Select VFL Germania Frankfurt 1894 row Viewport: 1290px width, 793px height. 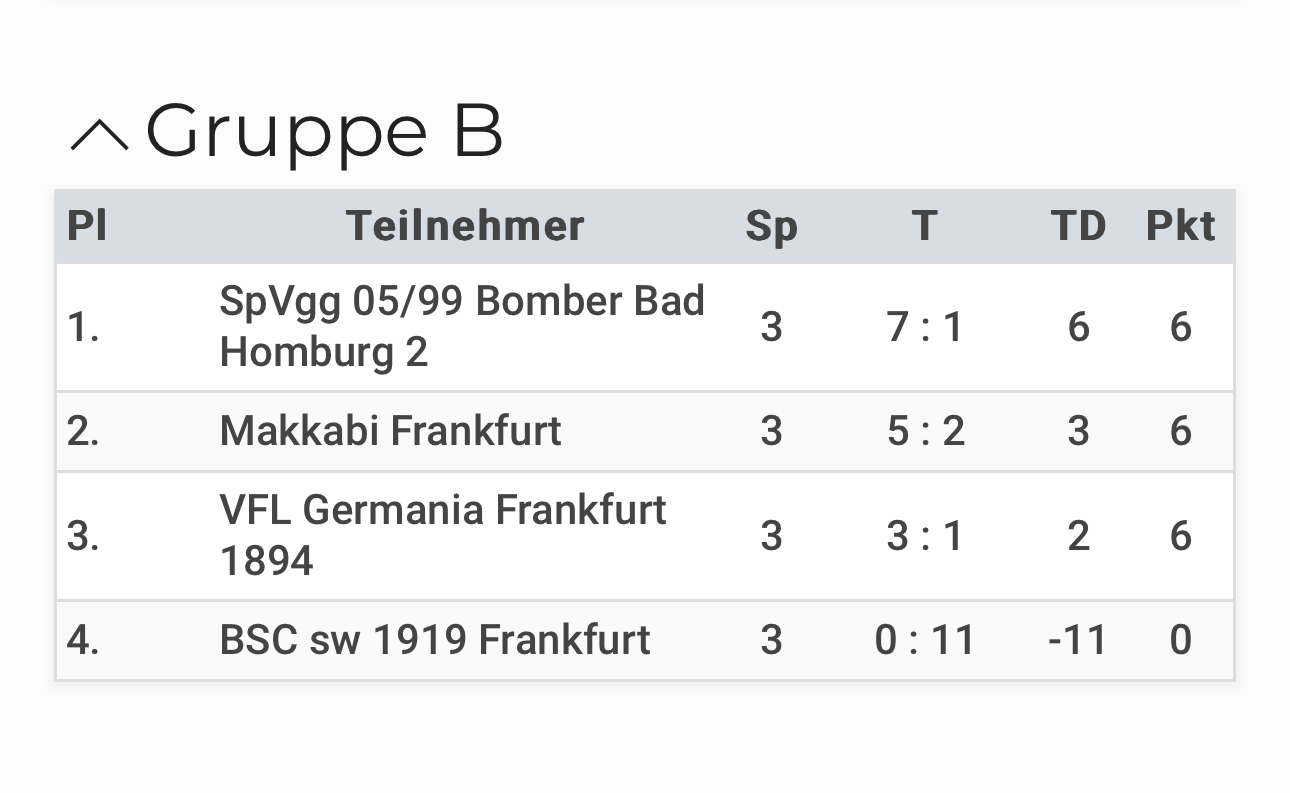coord(645,536)
